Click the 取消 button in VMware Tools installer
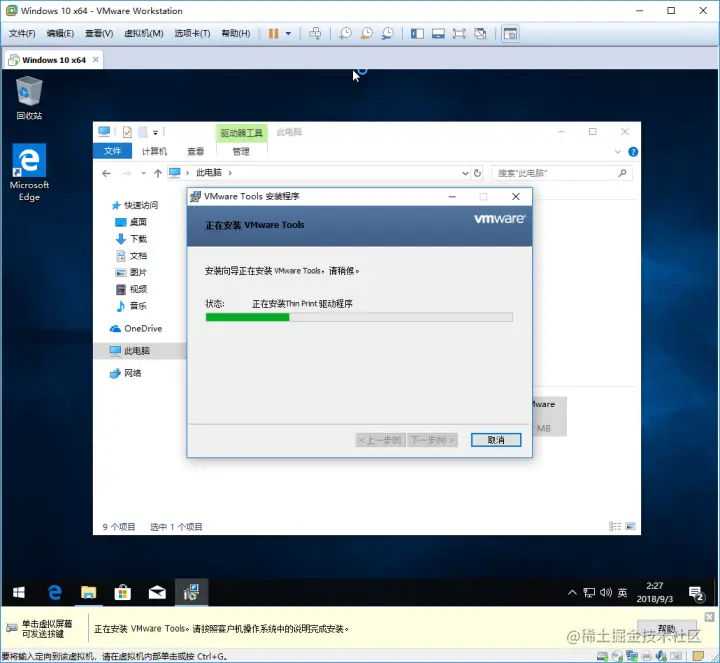720x663 pixels. click(496, 440)
